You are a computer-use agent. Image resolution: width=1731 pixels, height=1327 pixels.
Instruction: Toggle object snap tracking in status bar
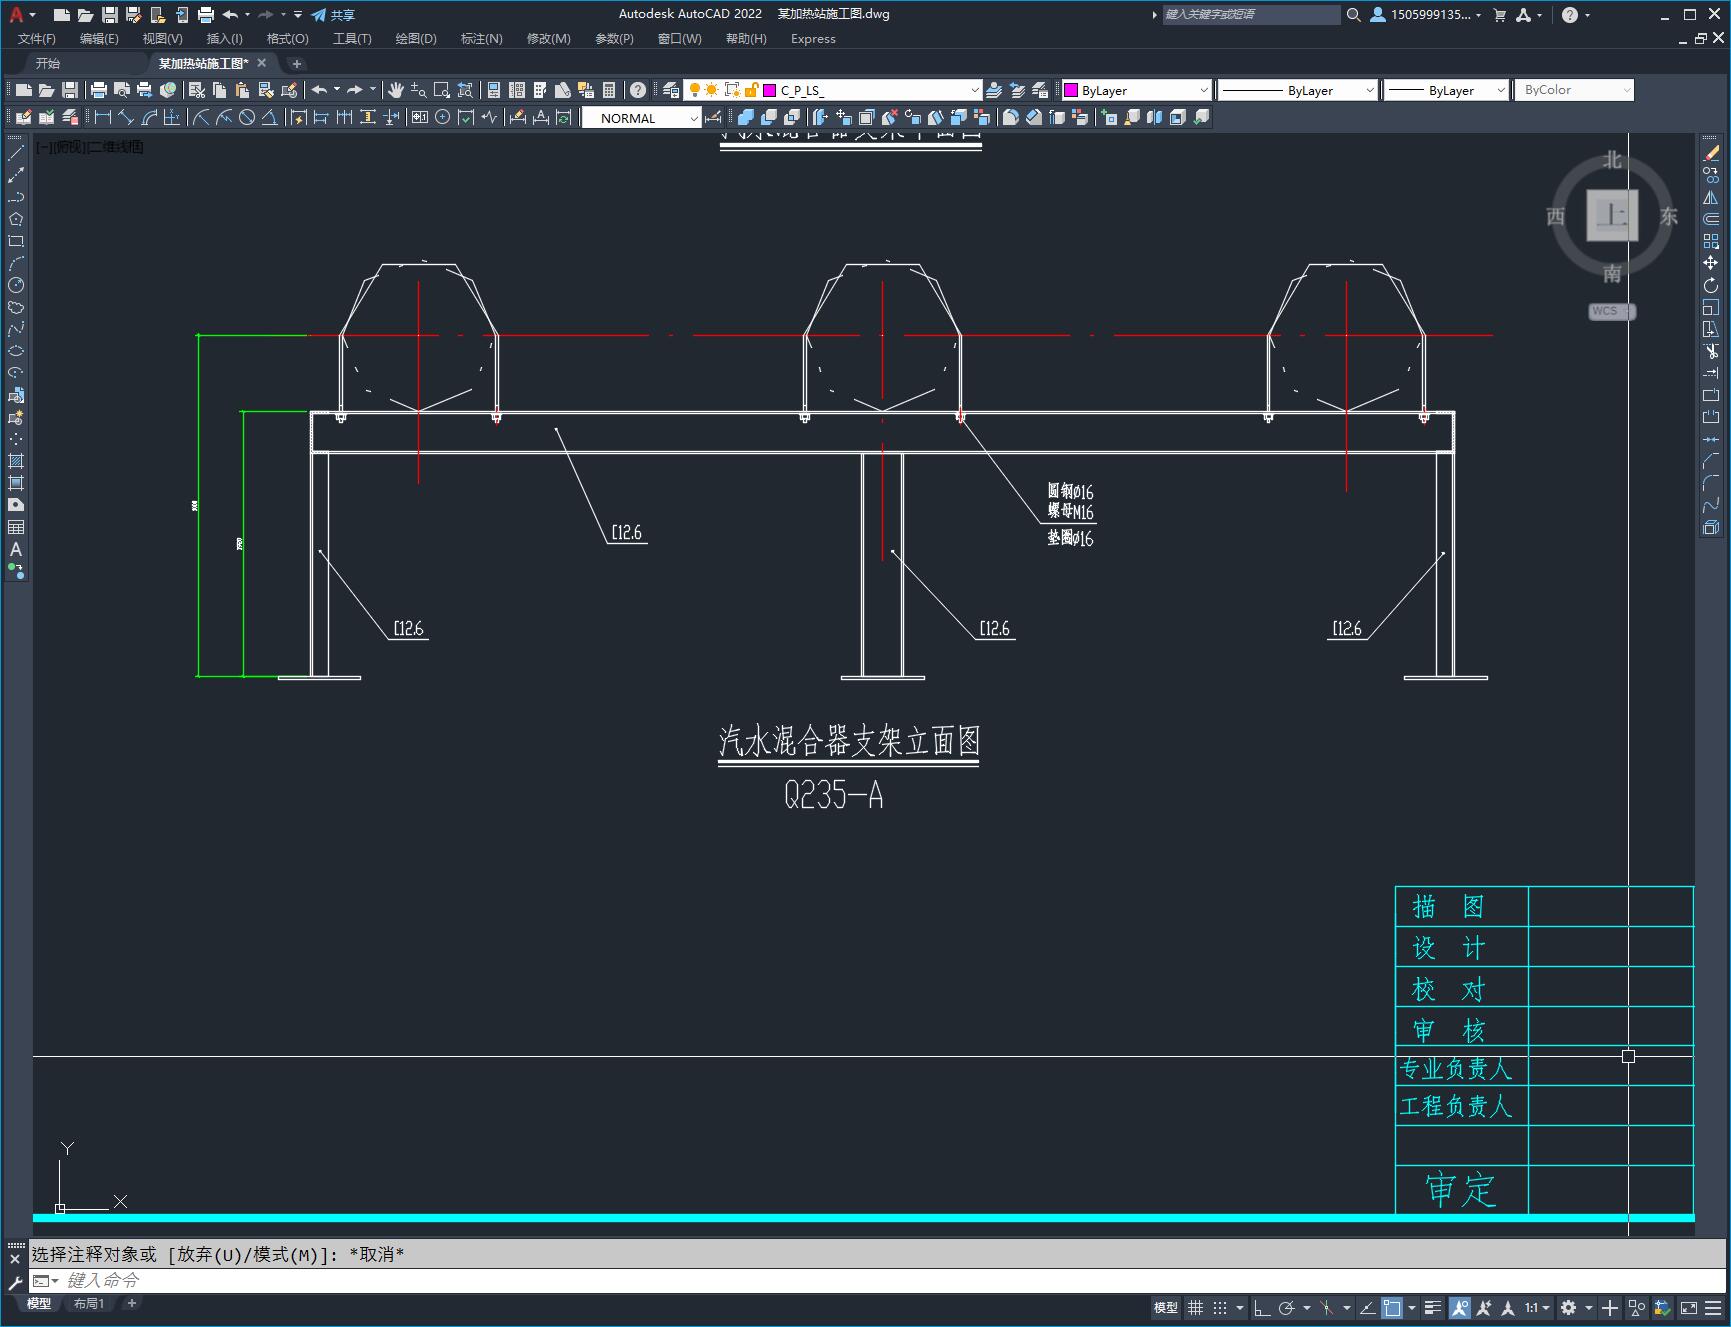click(1367, 1308)
